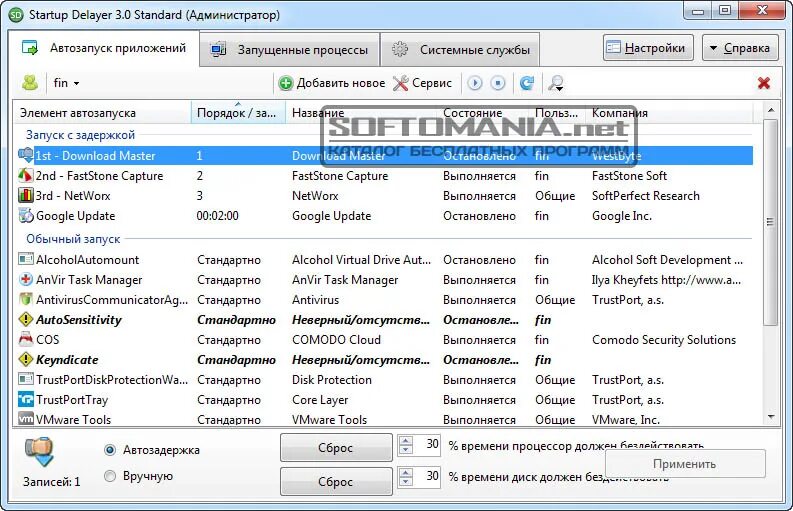Screen dimensions: 793x511
Task: Open the Настройки settings button
Action: tap(648, 48)
